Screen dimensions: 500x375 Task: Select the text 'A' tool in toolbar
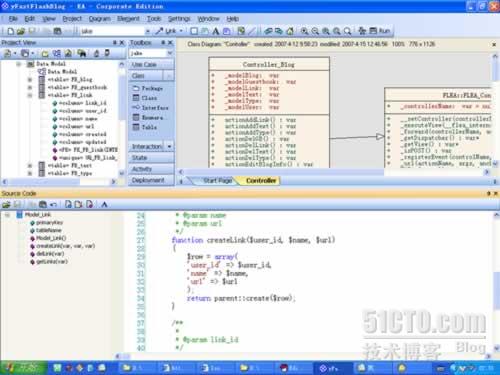(216, 31)
